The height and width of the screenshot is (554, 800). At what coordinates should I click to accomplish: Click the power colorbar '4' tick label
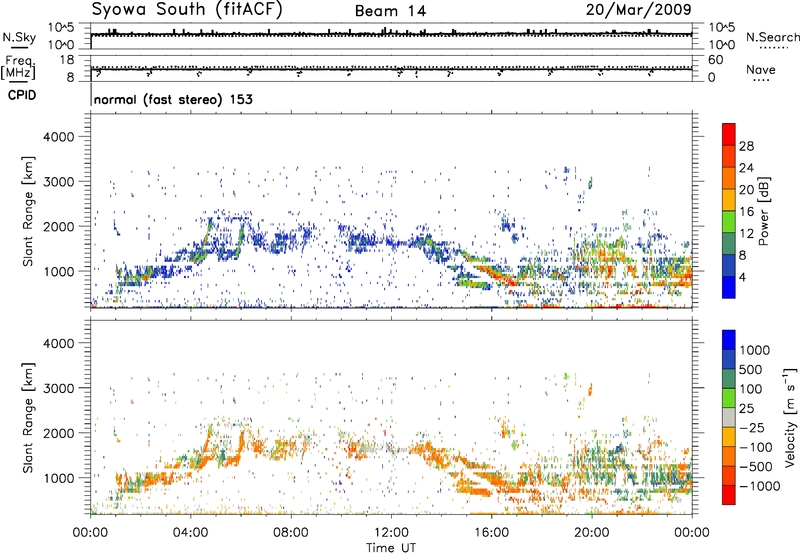point(742,278)
